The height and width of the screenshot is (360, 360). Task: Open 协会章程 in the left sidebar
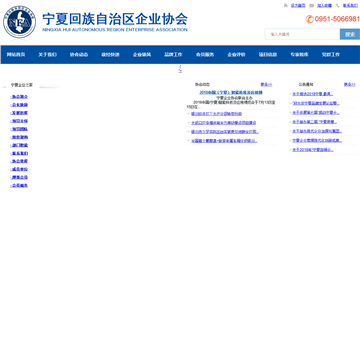point(20,161)
